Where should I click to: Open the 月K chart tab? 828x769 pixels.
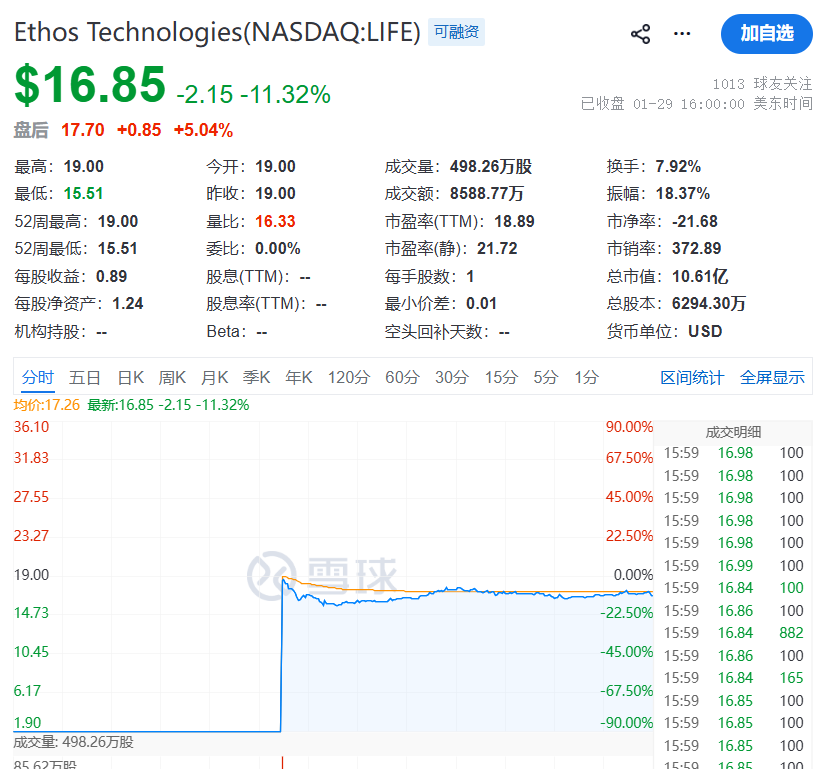[x=215, y=377]
